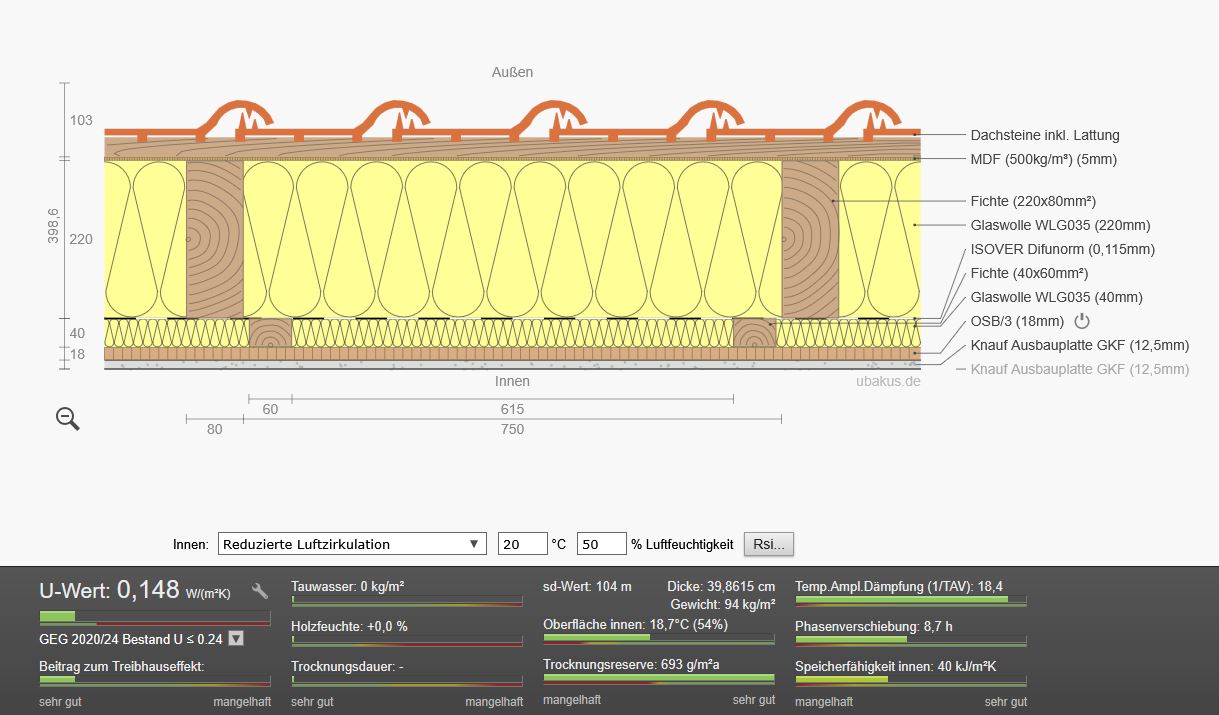Click the Oberfläche innen: 18,7°C (54%) readout
Screen dimensions: 1219x715
tap(635, 625)
